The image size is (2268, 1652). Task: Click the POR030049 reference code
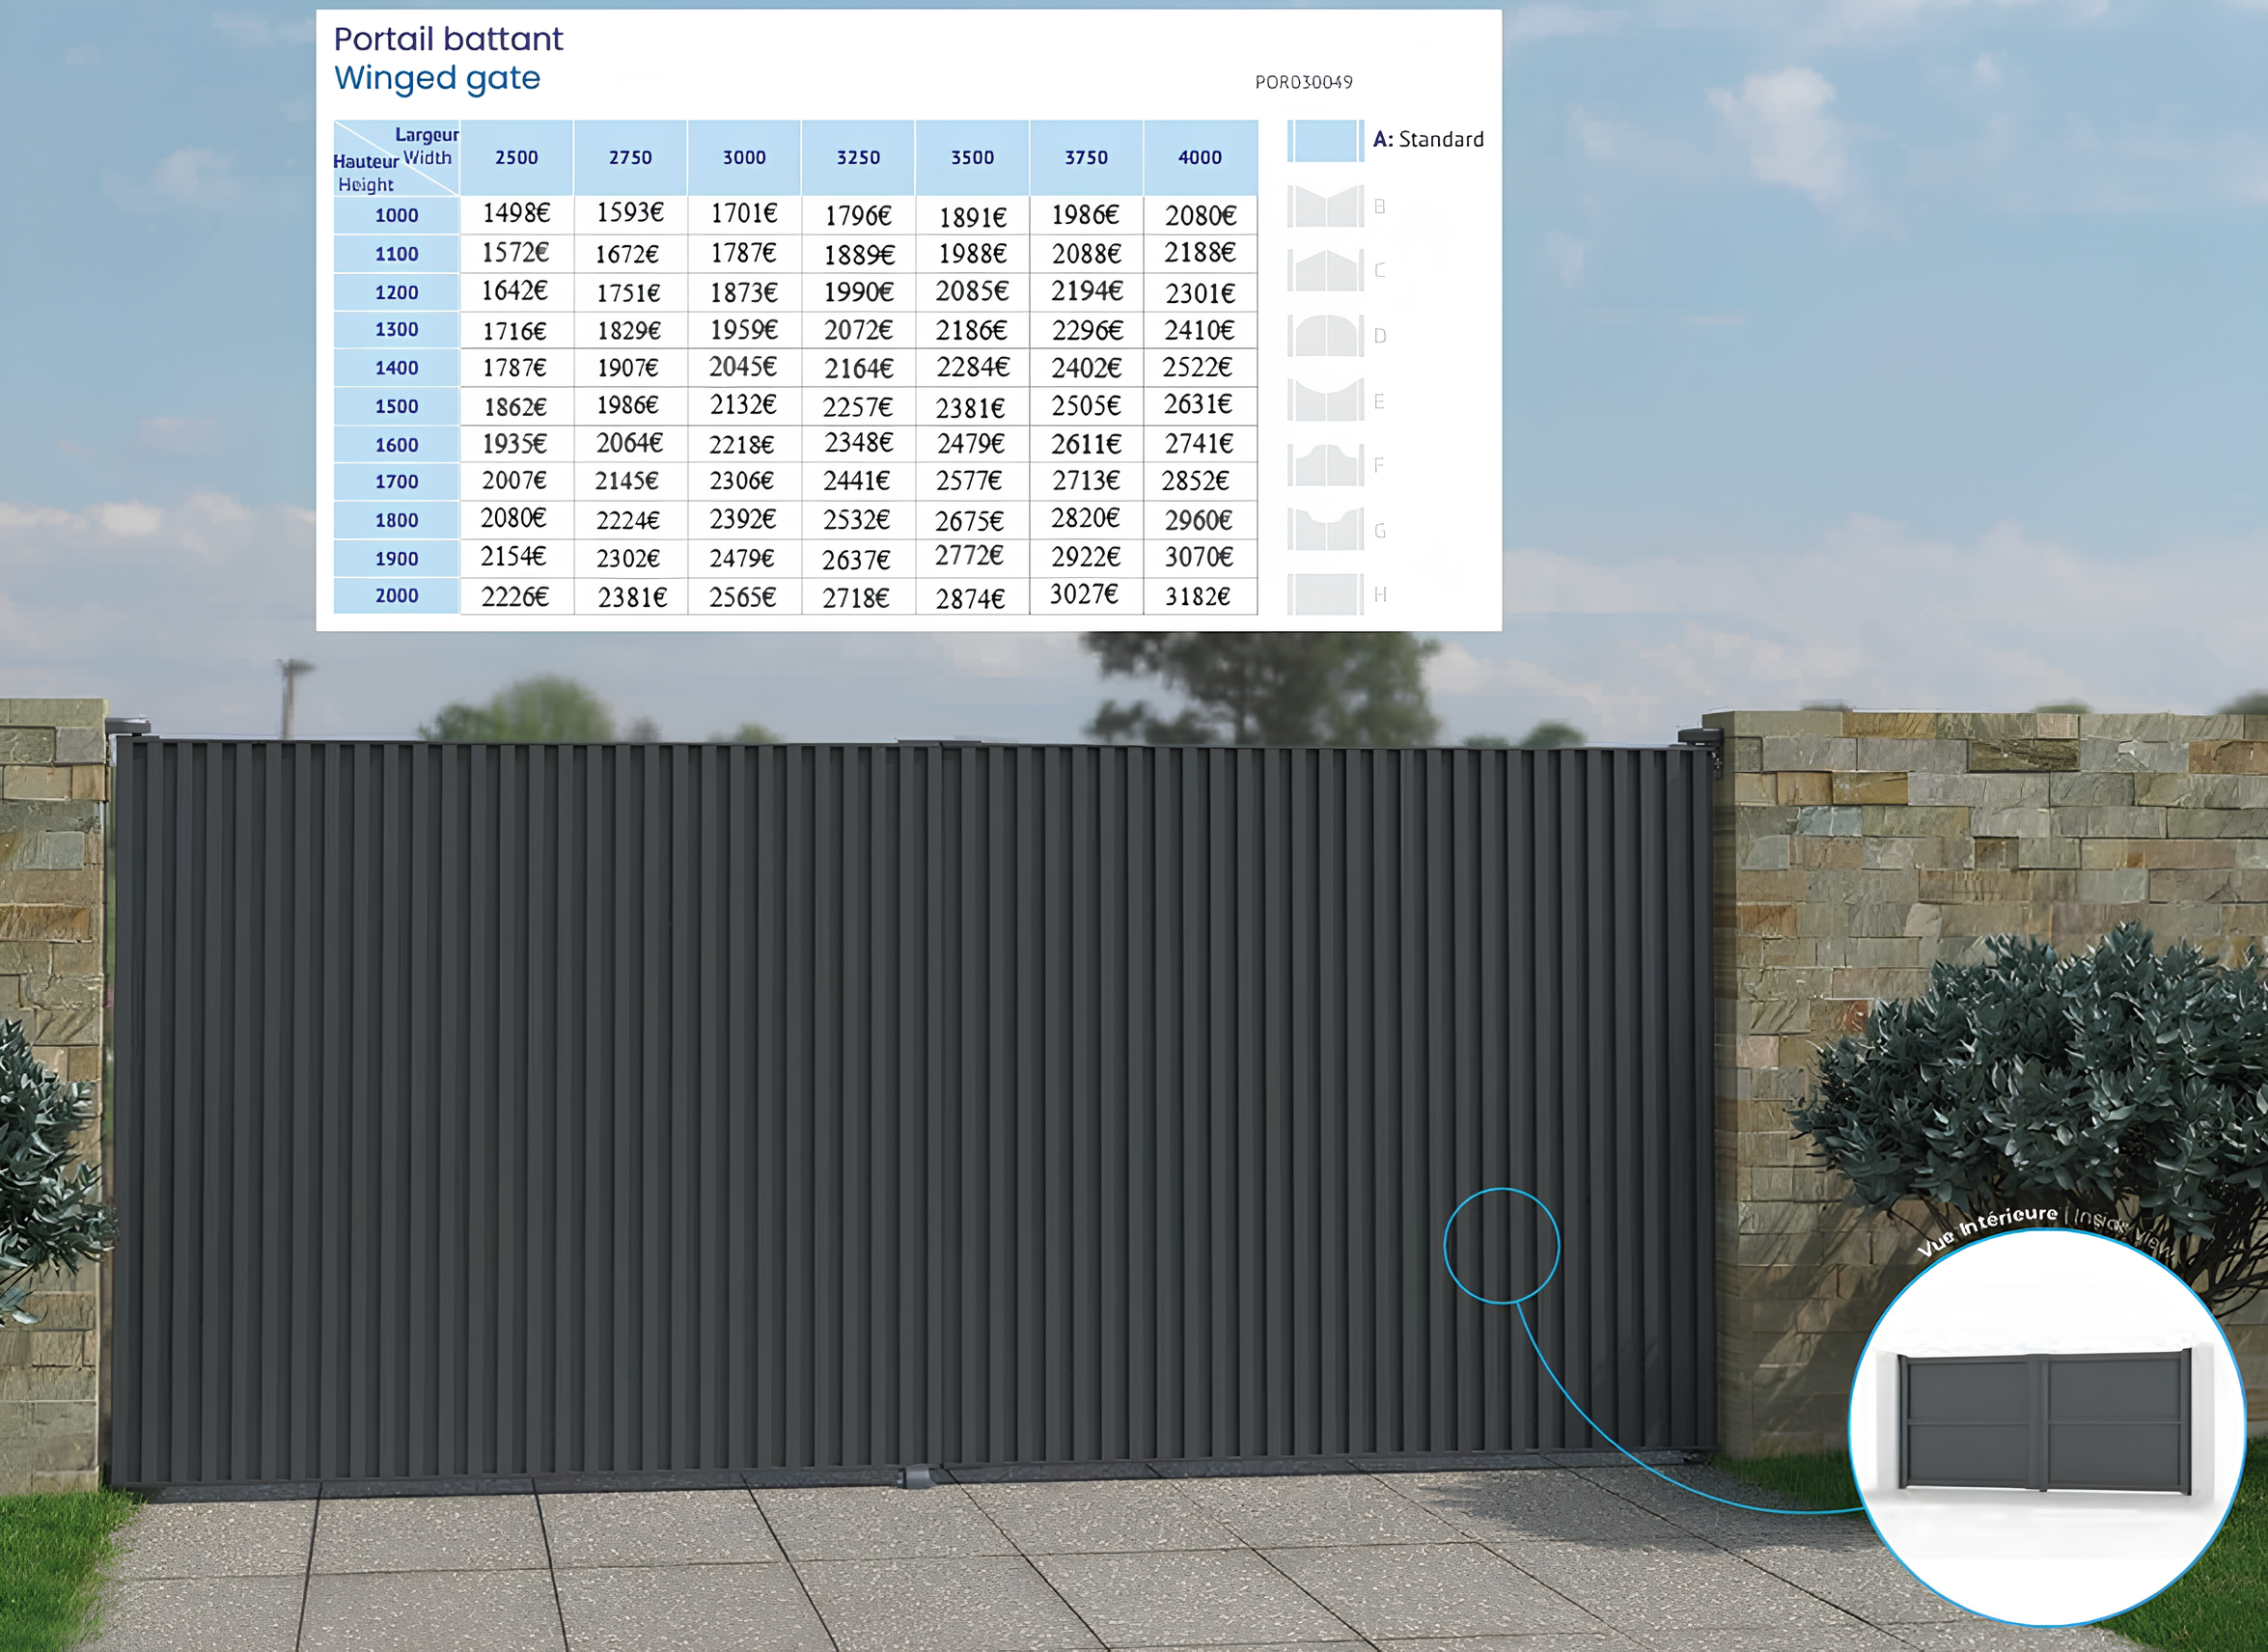(1303, 82)
